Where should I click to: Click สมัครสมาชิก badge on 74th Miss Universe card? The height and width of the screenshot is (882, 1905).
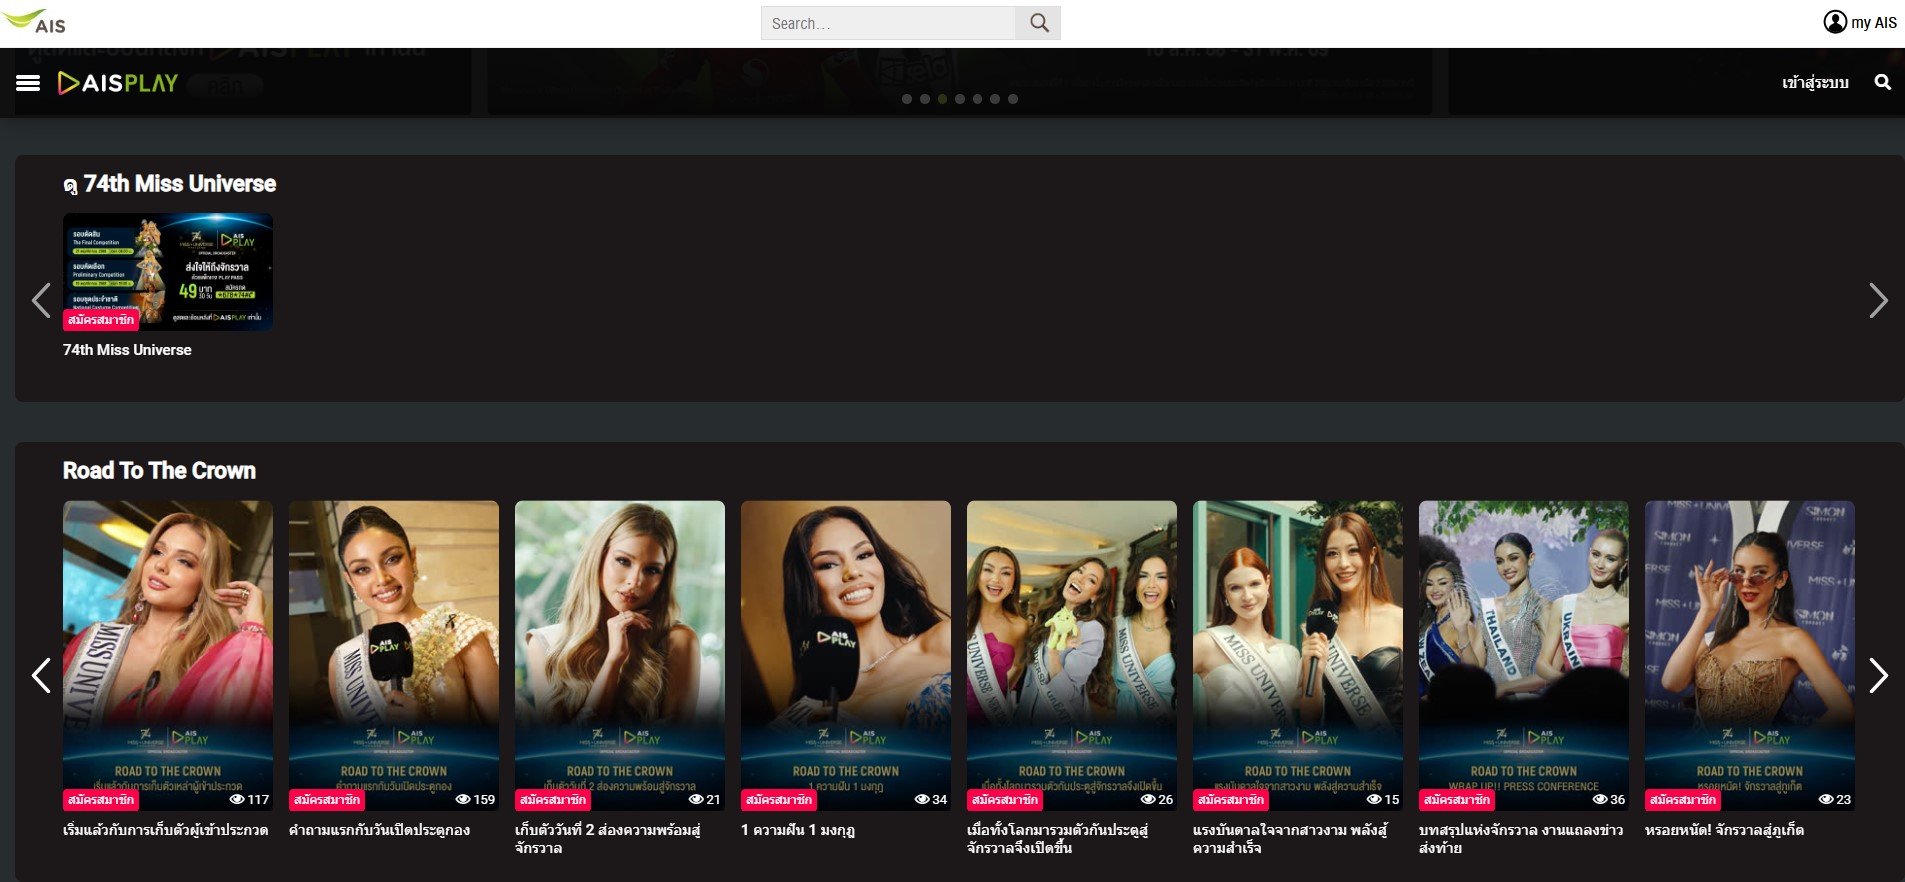[101, 320]
